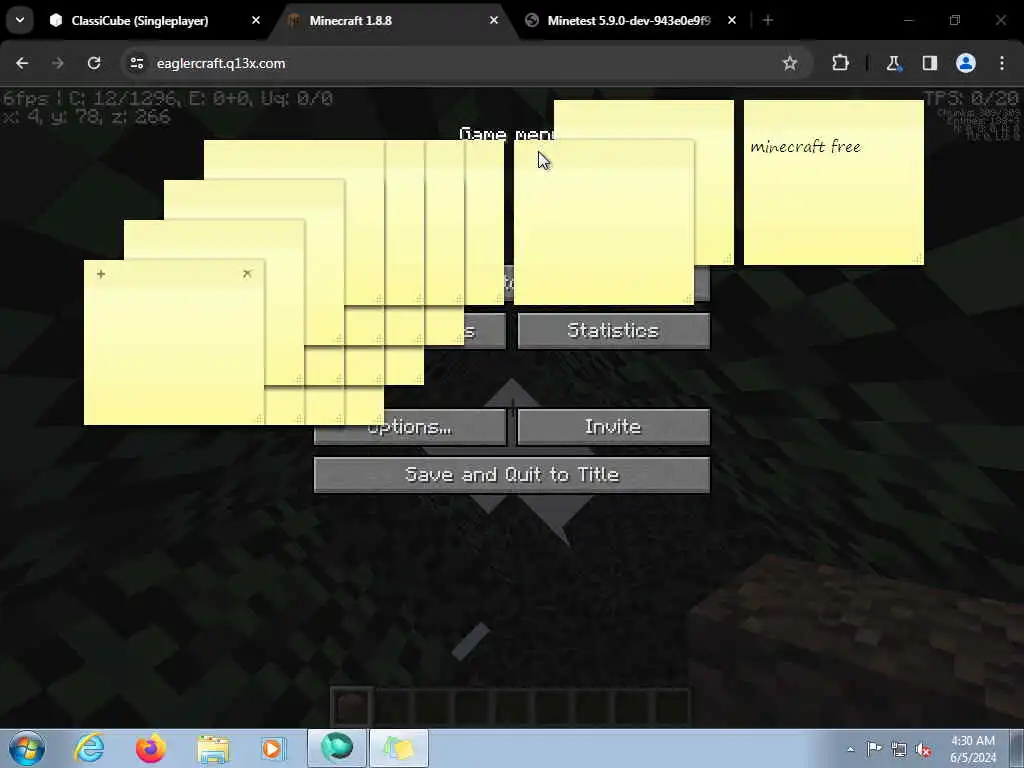Screen dimensions: 1024x768
Task: Go back to previous page
Action: tap(22, 63)
